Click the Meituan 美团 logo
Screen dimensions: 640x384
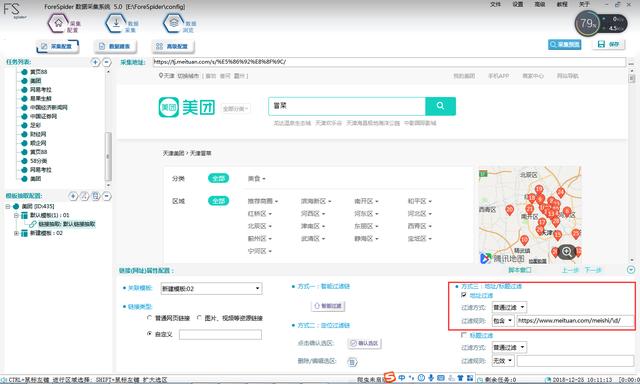[x=187, y=107]
